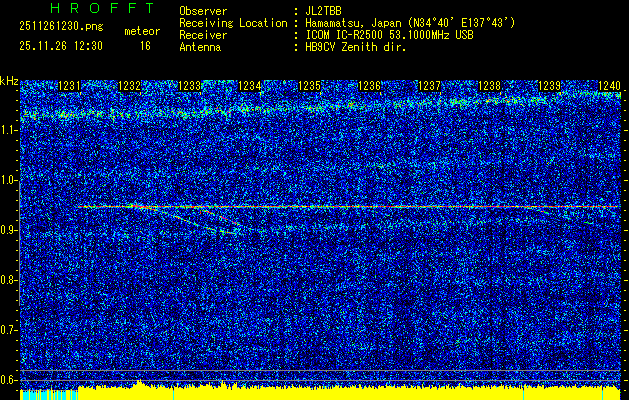Click the 1231 time marker
This screenshot has width=629, height=400.
(70, 87)
